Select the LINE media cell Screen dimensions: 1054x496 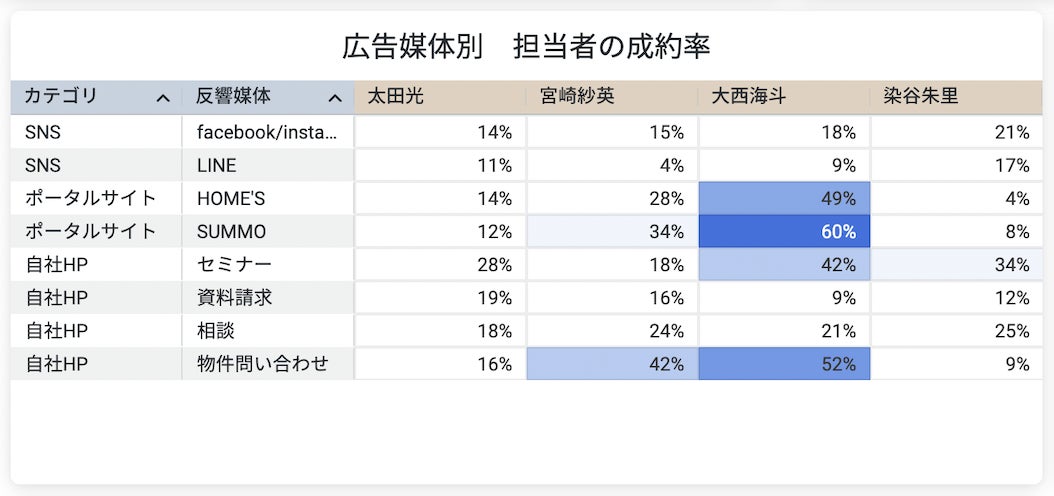click(217, 165)
